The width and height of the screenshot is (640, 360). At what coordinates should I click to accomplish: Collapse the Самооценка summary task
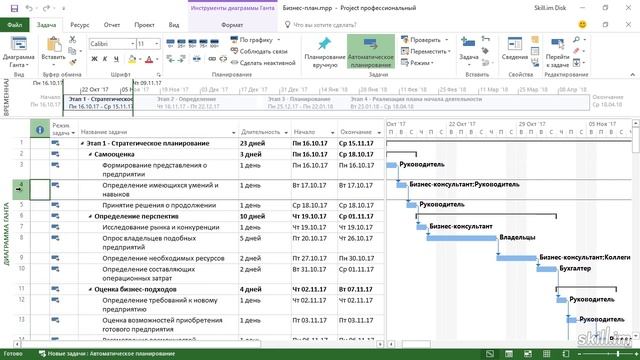90,155
